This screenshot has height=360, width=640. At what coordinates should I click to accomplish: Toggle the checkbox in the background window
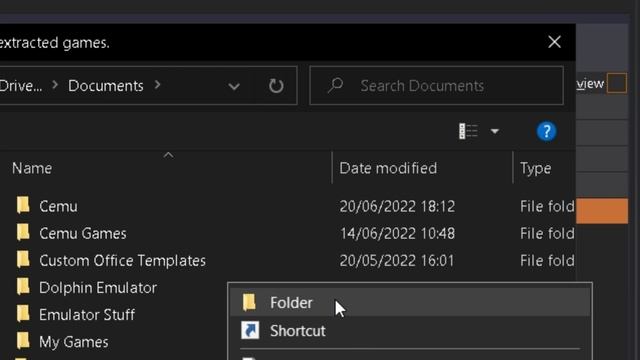click(x=617, y=83)
